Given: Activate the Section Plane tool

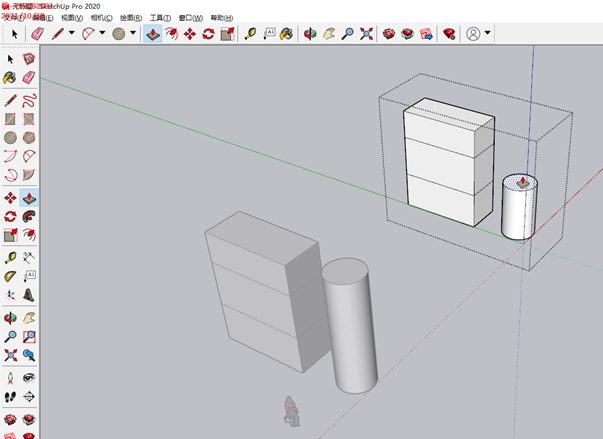Looking at the screenshot, I should (x=29, y=397).
